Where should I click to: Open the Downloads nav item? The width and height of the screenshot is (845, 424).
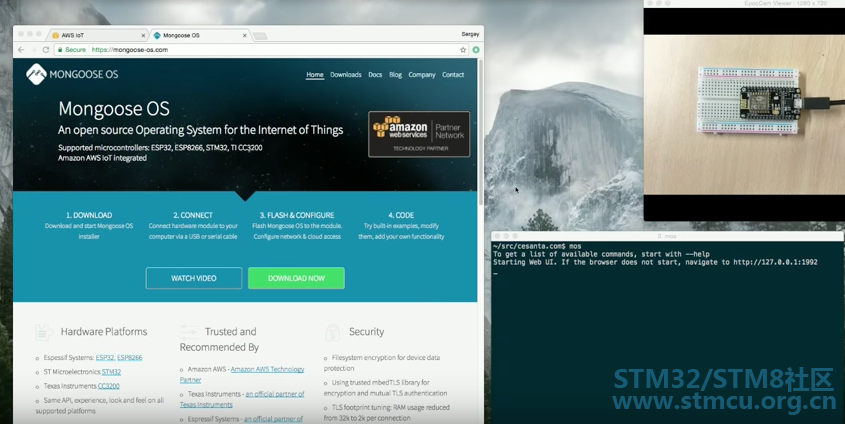[346, 75]
